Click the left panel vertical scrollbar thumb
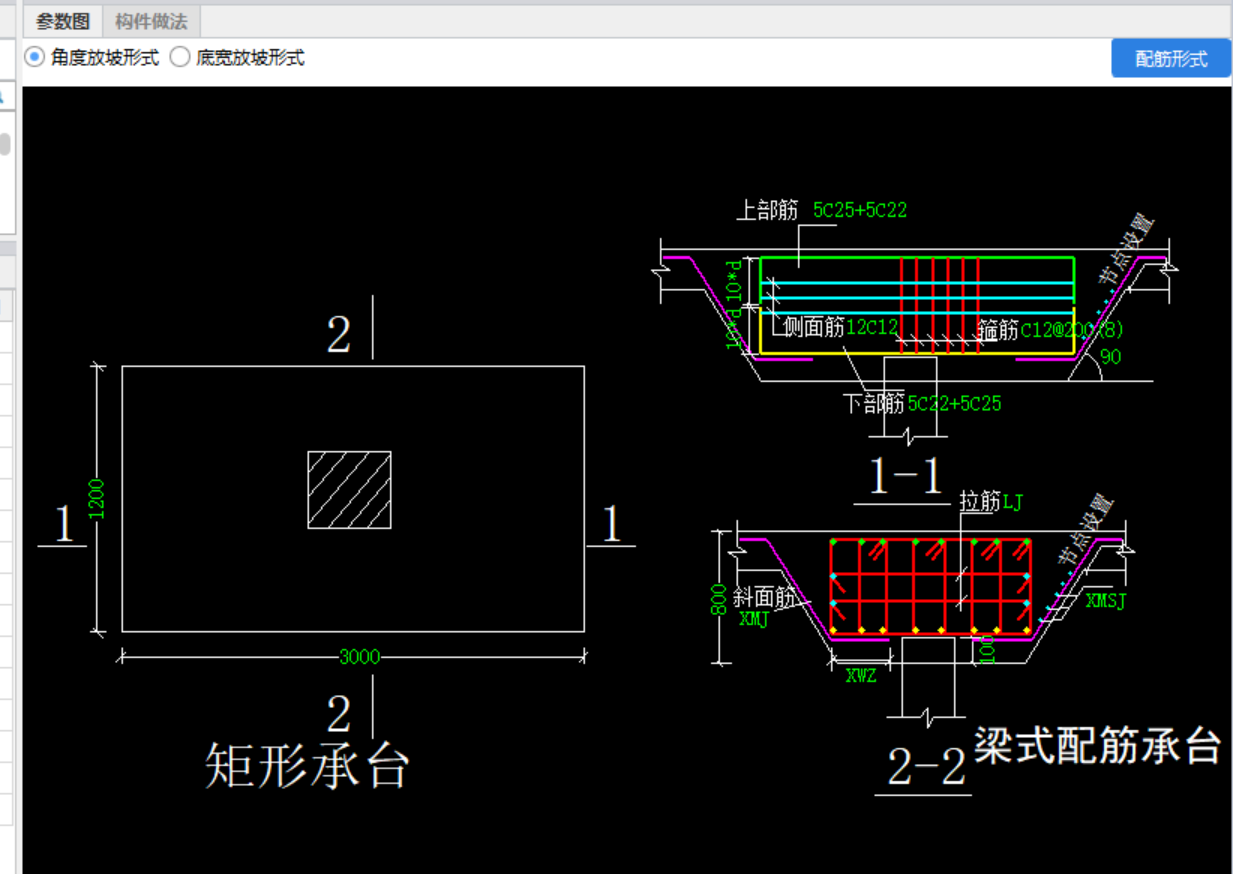 pos(5,143)
